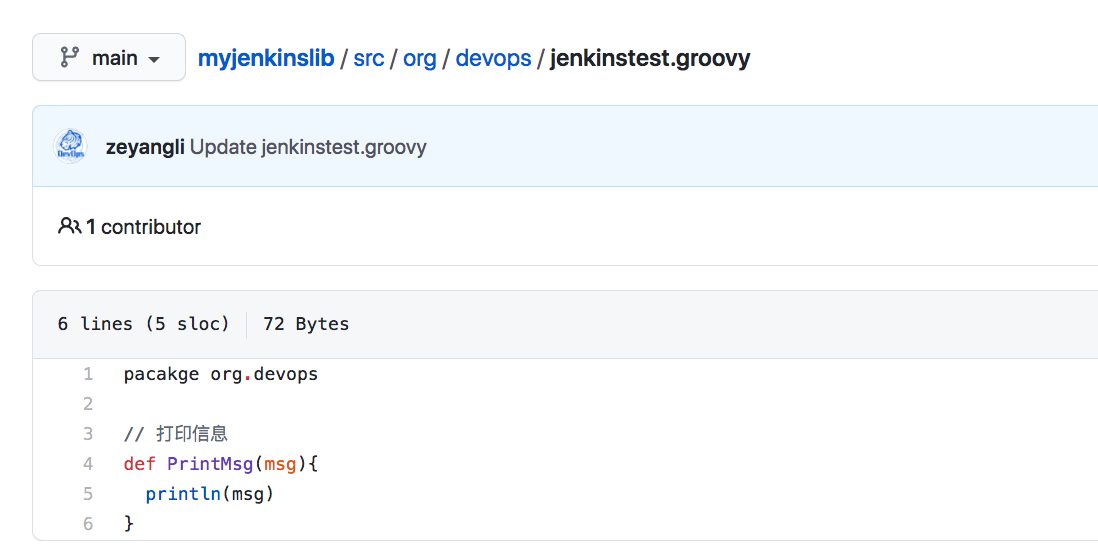Open the src folder breadcrumb

click(x=369, y=58)
